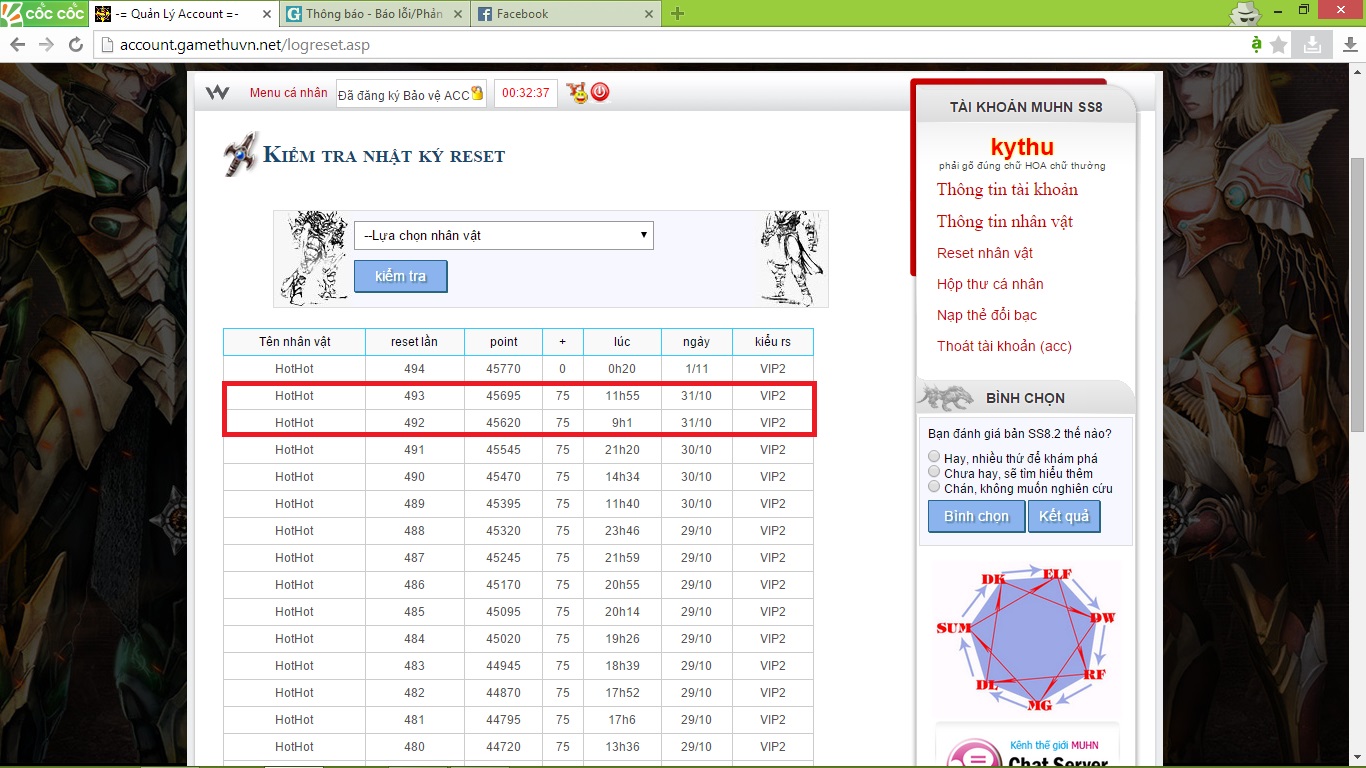
Task: Click the incognito hat-and-glasses icon in the title bar
Action: tap(1243, 13)
